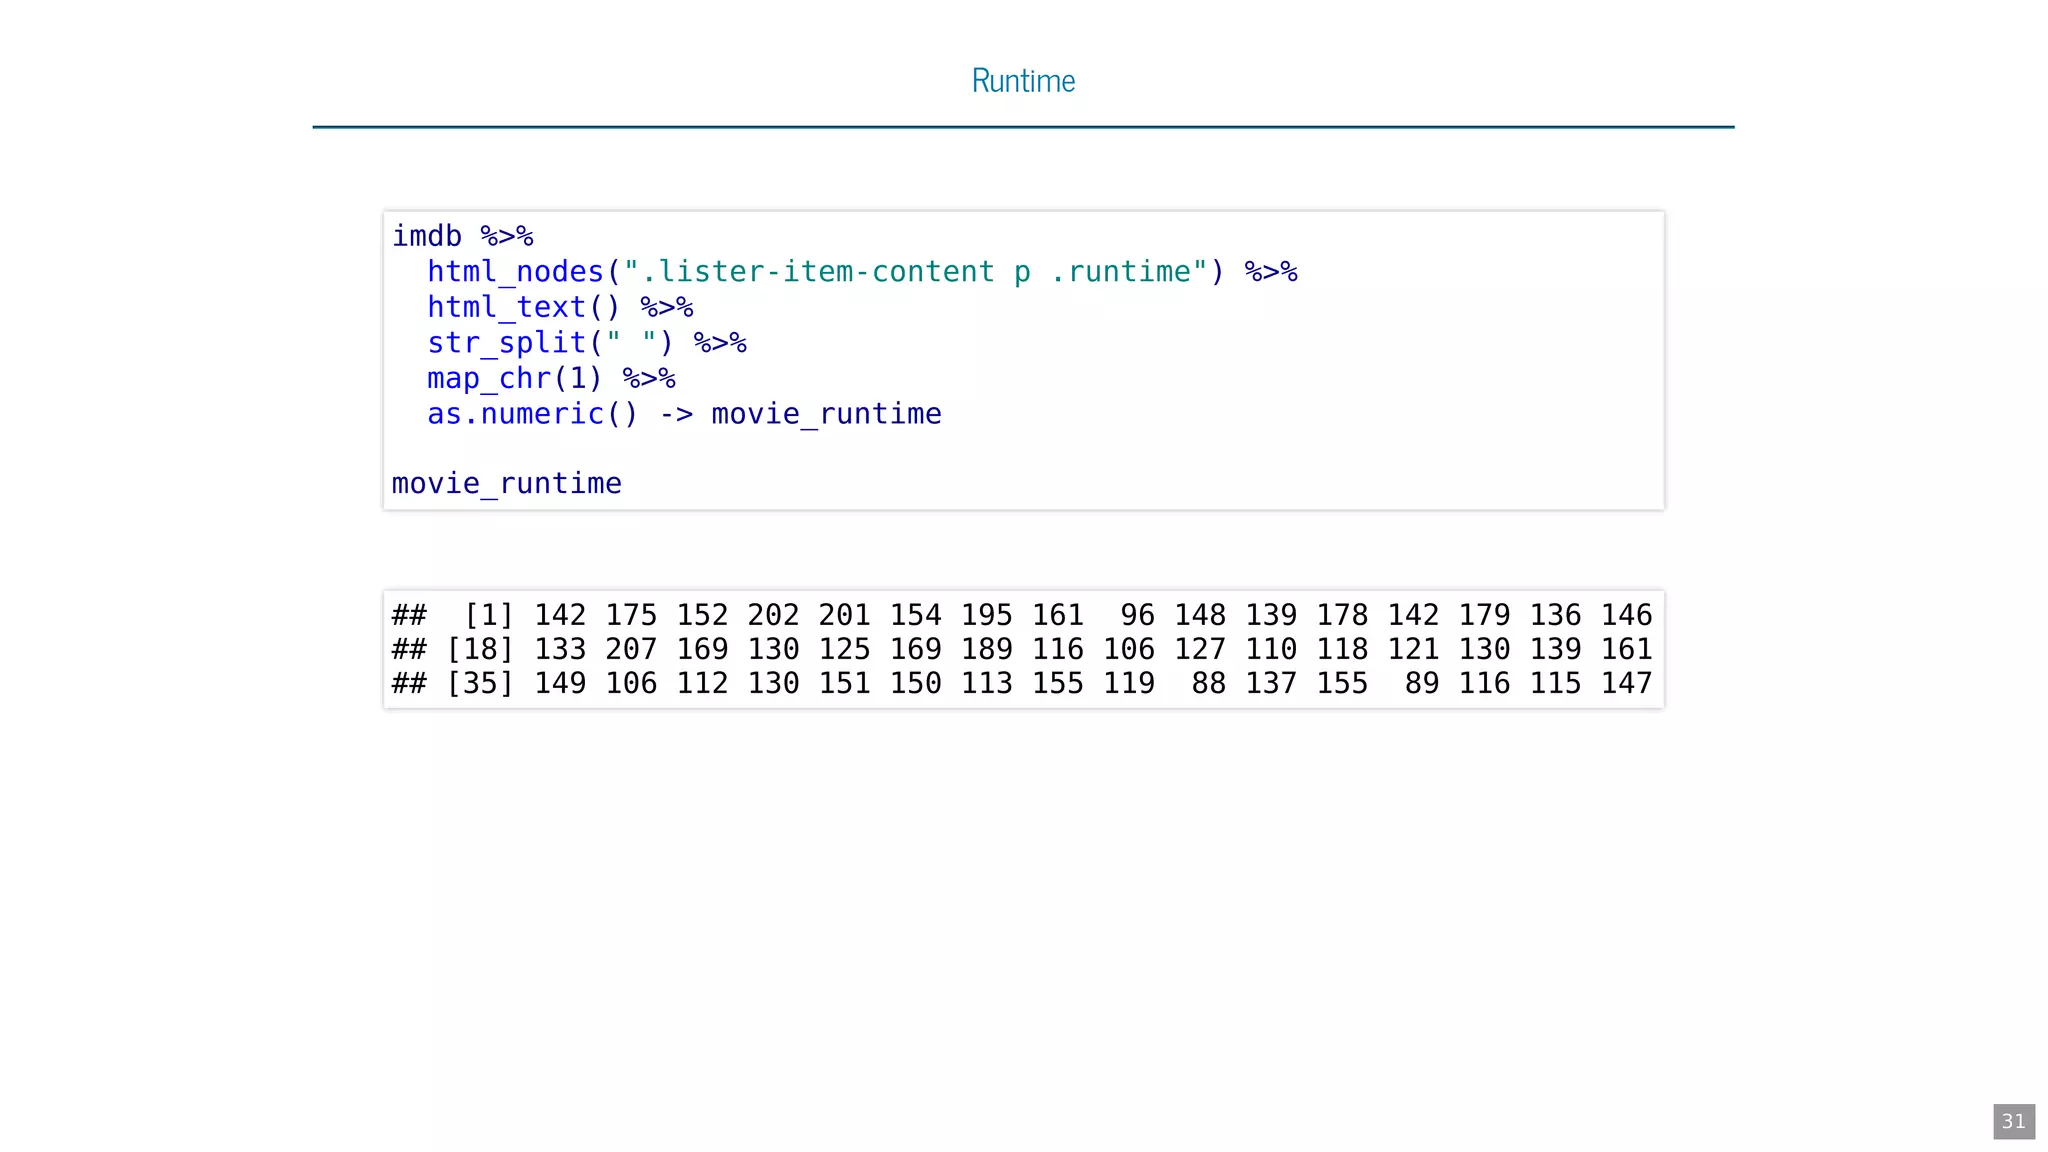Click the output row index [35]
Viewport: 2048px width, 1152px height.
tap(479, 683)
